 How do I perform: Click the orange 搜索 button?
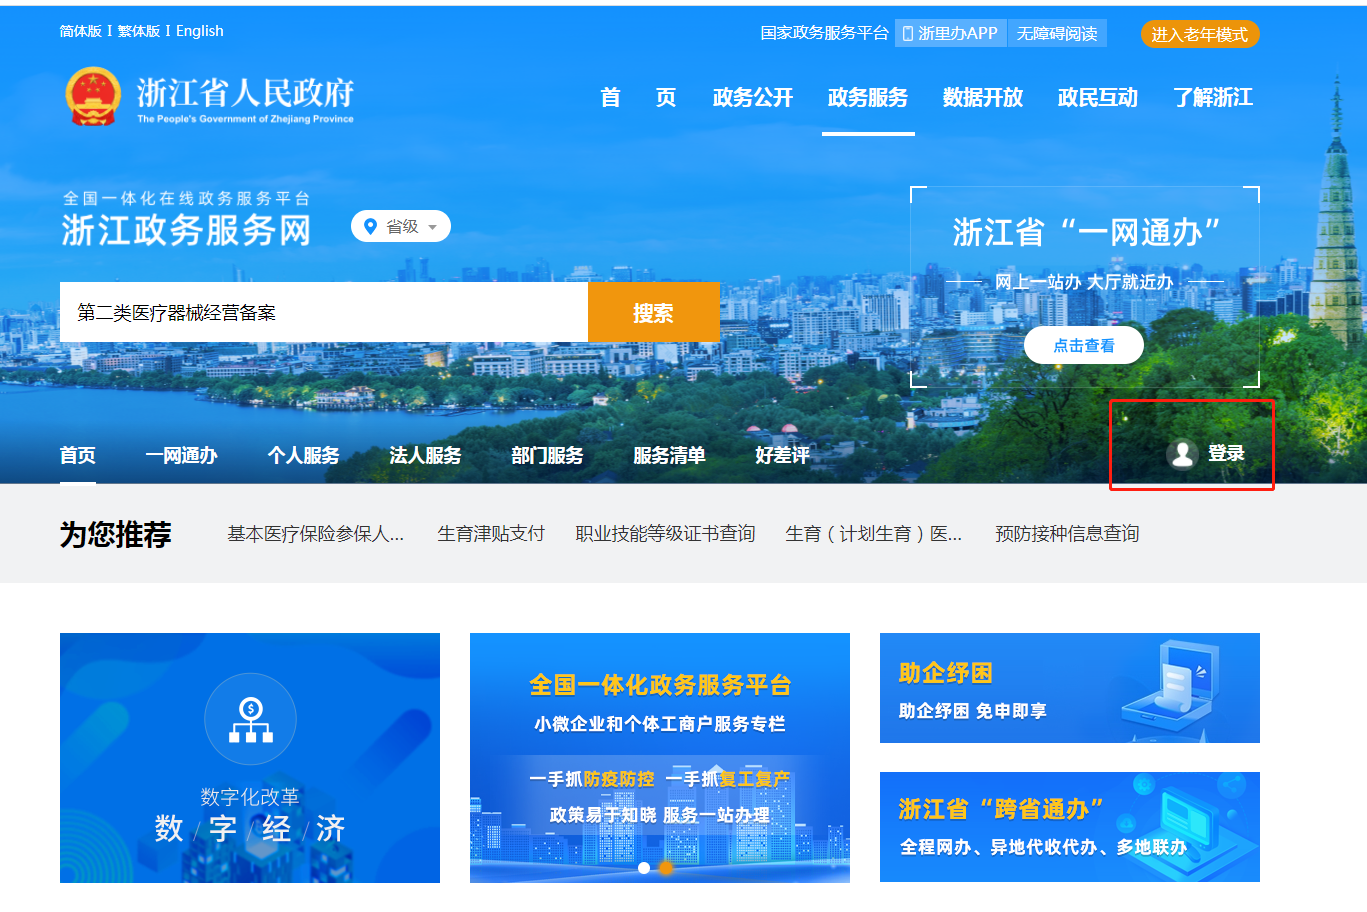[x=654, y=312]
